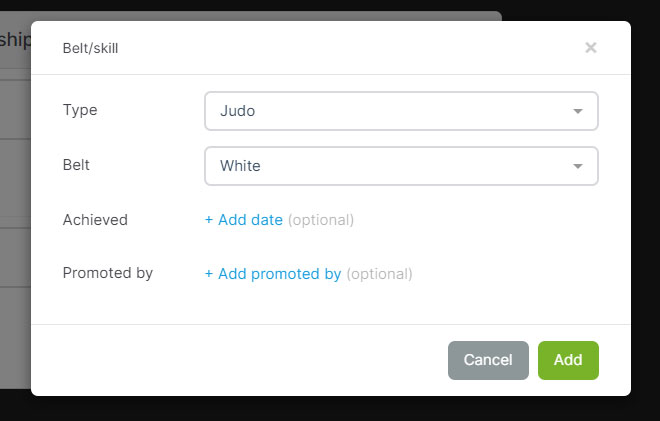Screen dimensions: 660x421
Task: Open the Belt dropdown showing White
Action: point(401,166)
